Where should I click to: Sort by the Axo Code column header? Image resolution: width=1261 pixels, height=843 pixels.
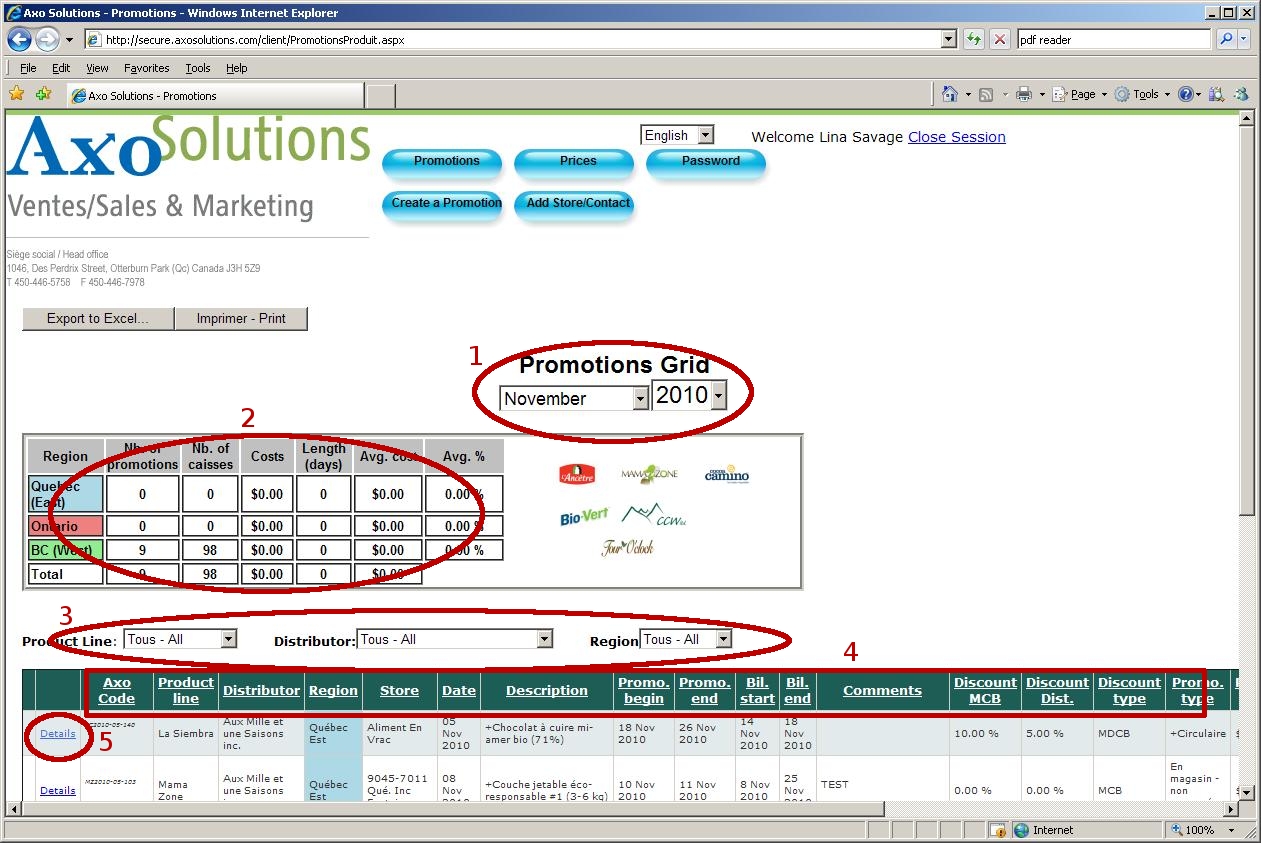click(117, 690)
